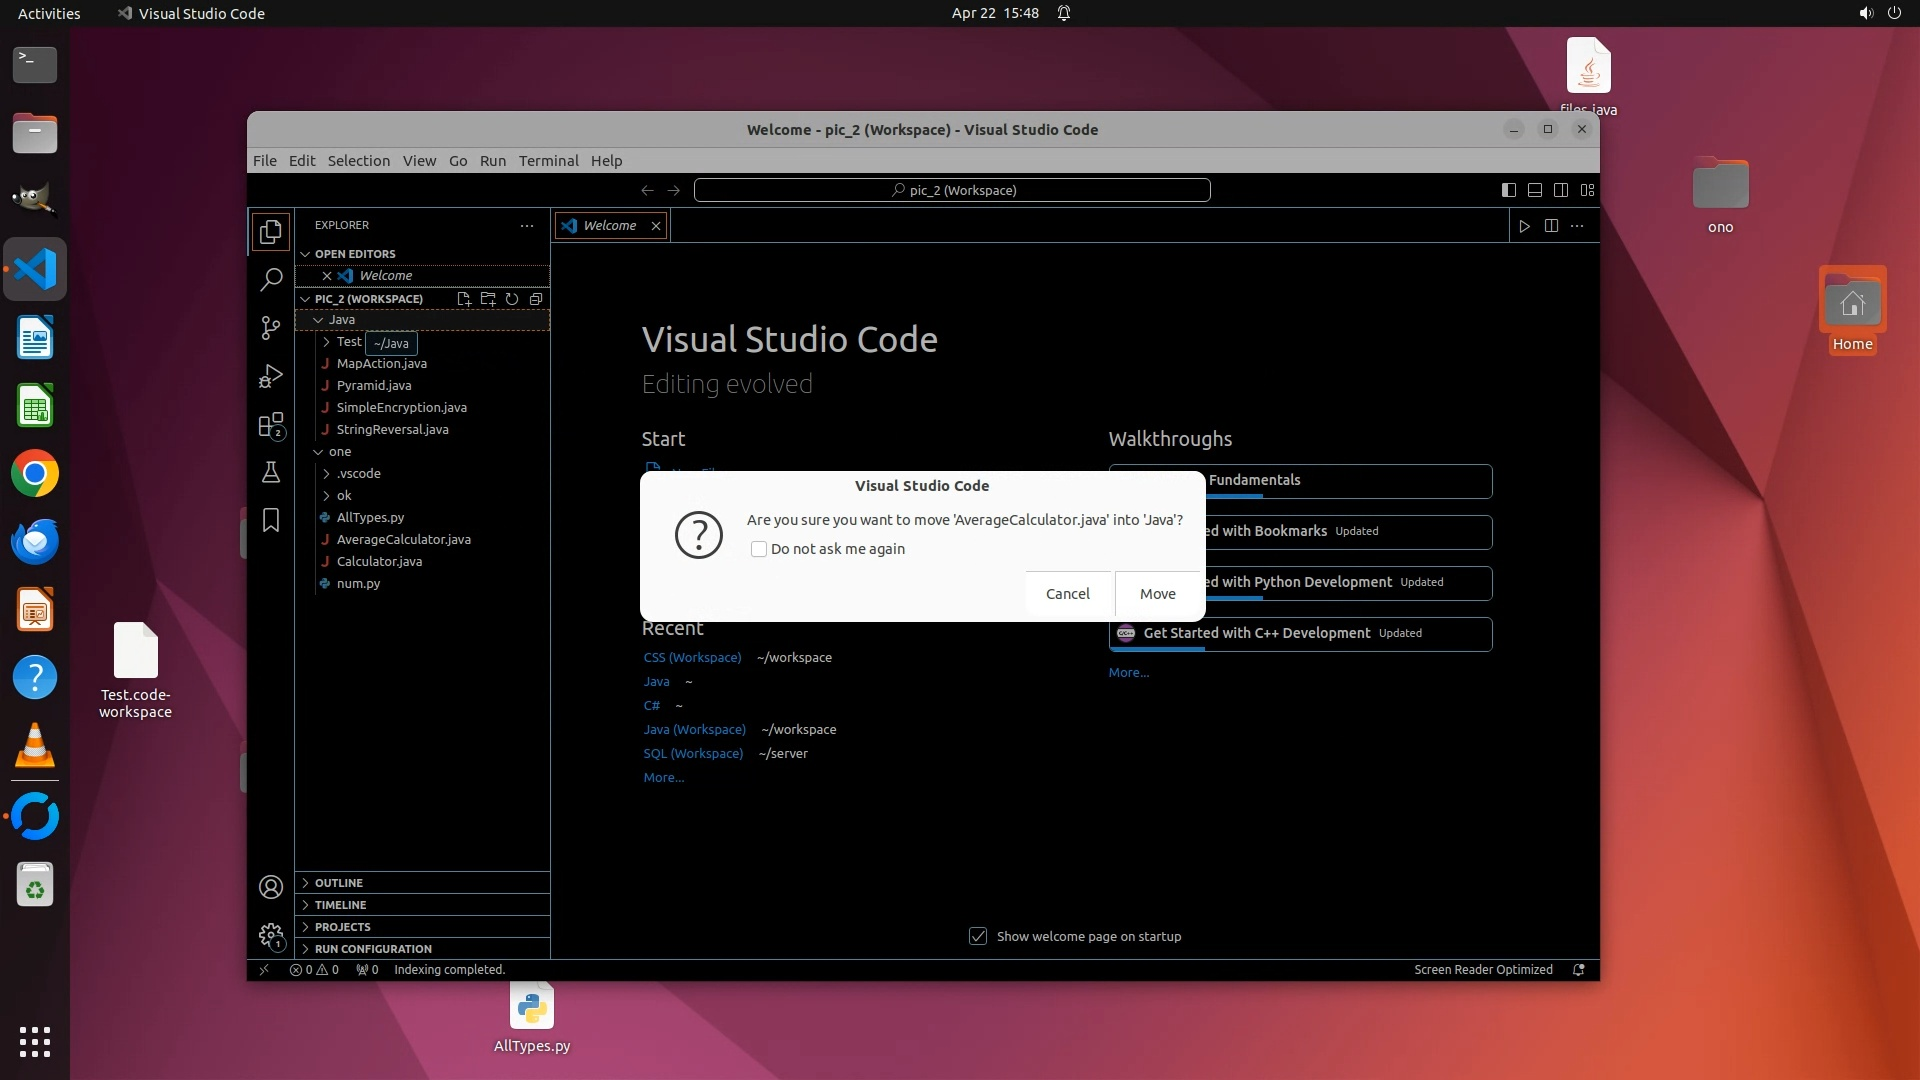Screen dimensions: 1920x1080
Task: Check 'Do not ask me again' checkbox
Action: [x=759, y=549]
